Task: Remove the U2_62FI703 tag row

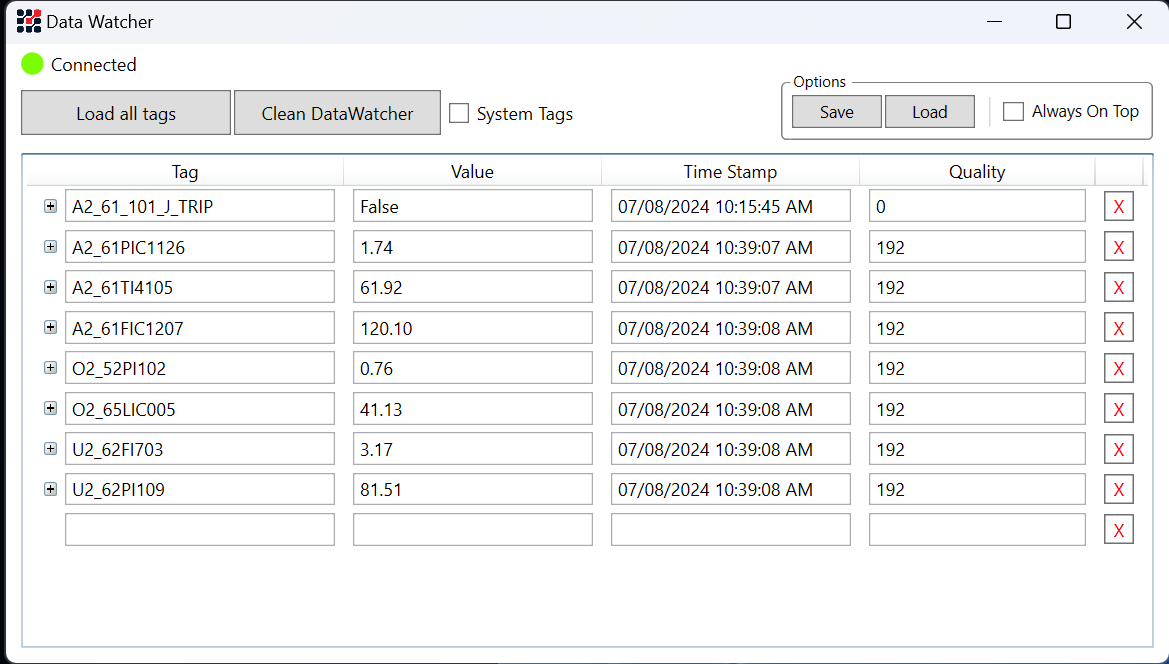Action: pyautogui.click(x=1118, y=450)
